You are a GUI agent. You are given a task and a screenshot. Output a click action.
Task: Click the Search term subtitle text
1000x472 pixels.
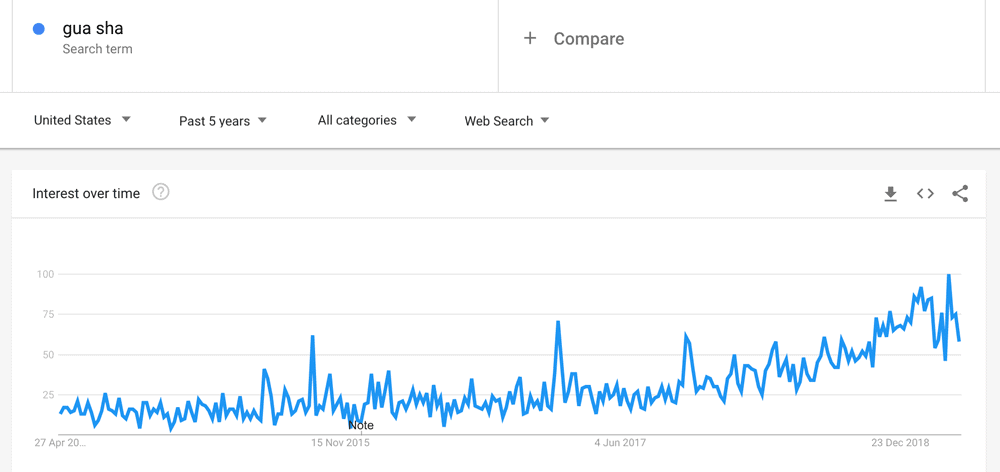tap(98, 49)
